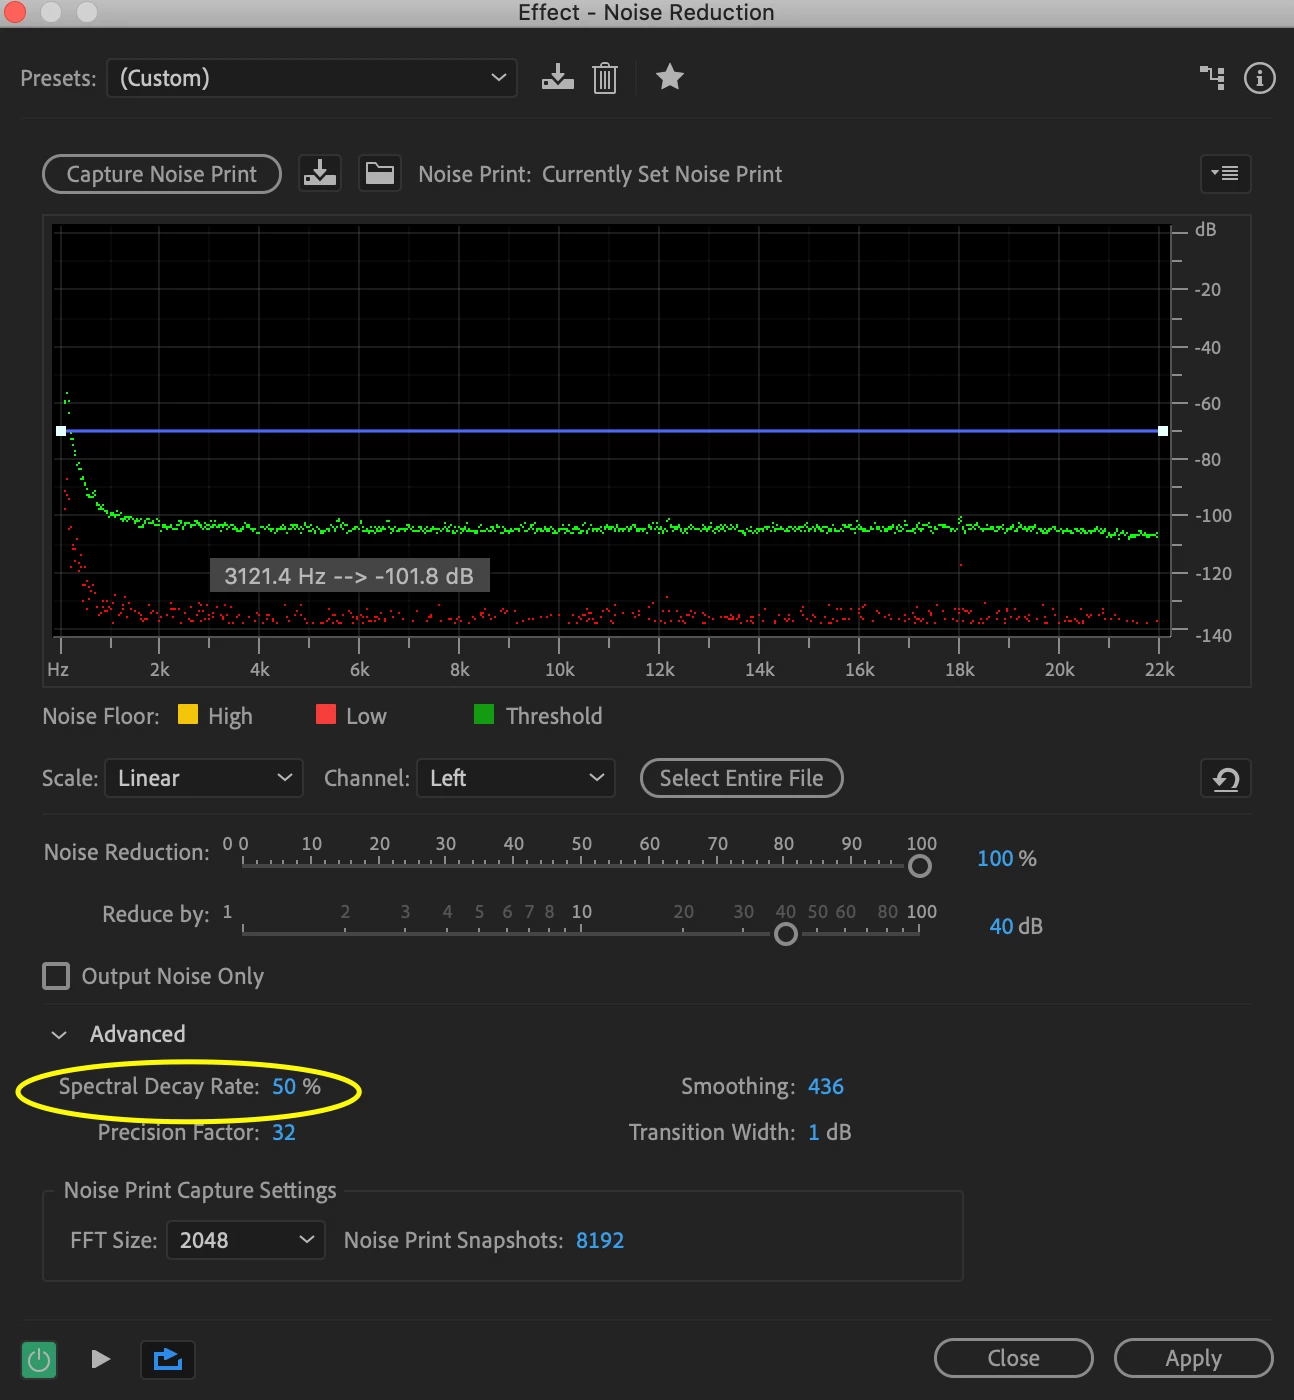Click the Close button
1294x1400 pixels.
point(1013,1358)
